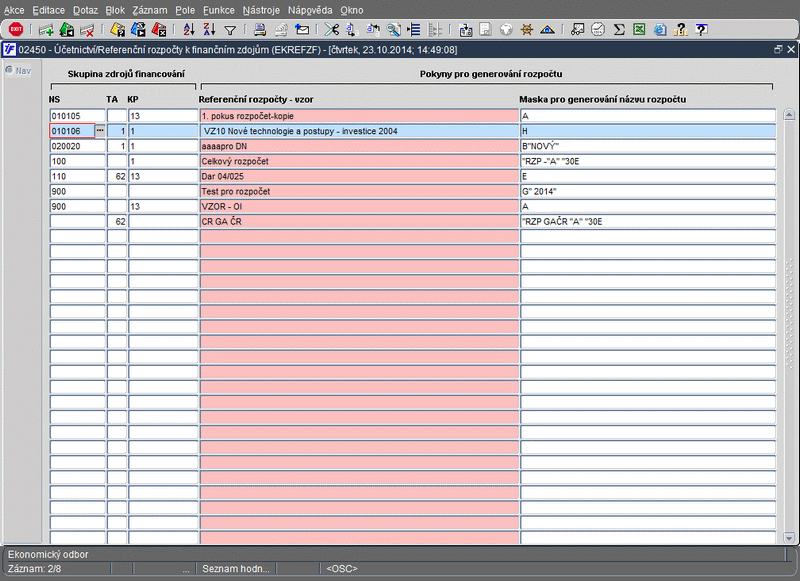Enter query mode with question-mark icon

[118, 30]
